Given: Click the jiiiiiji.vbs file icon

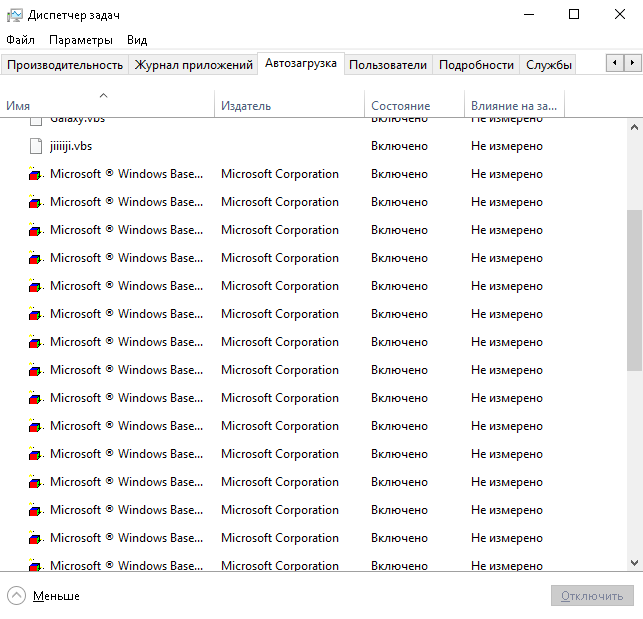Looking at the screenshot, I should click(x=36, y=146).
